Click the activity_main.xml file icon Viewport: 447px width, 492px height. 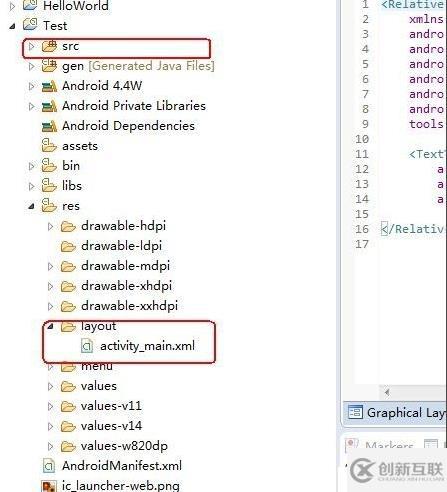click(87, 346)
